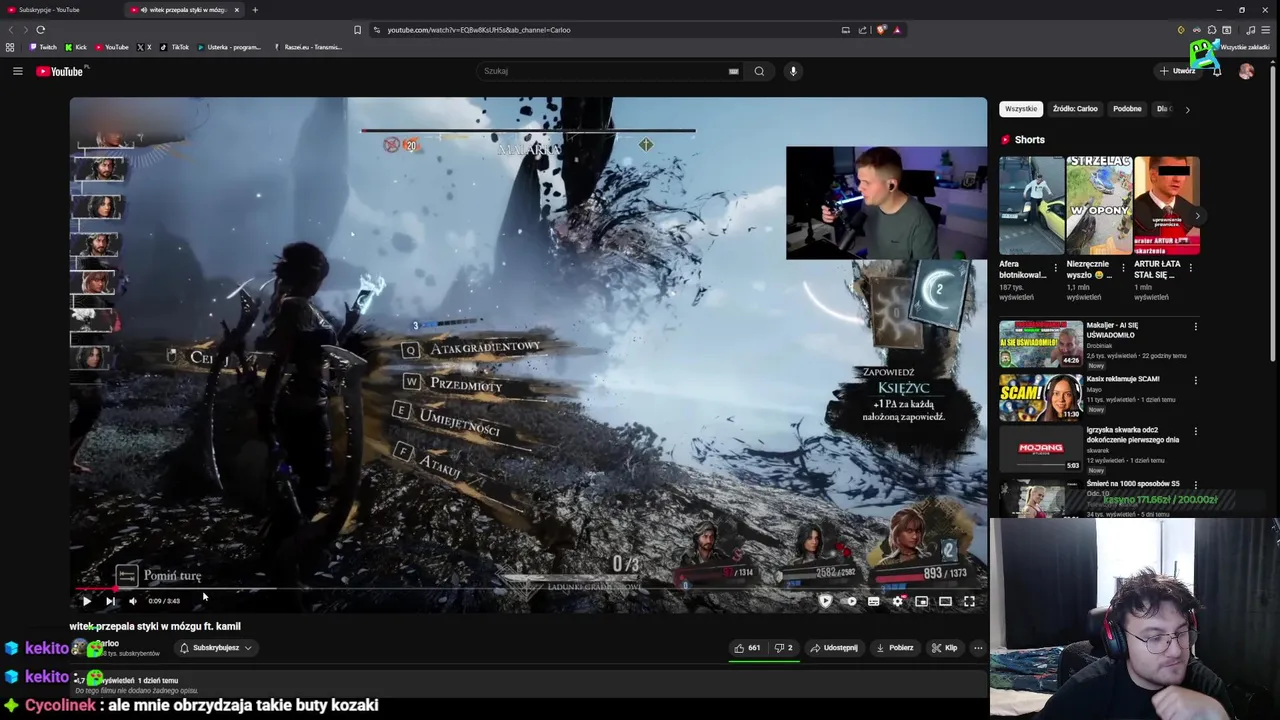Open Twitch bookmark
The width and height of the screenshot is (1280, 720).
43,47
